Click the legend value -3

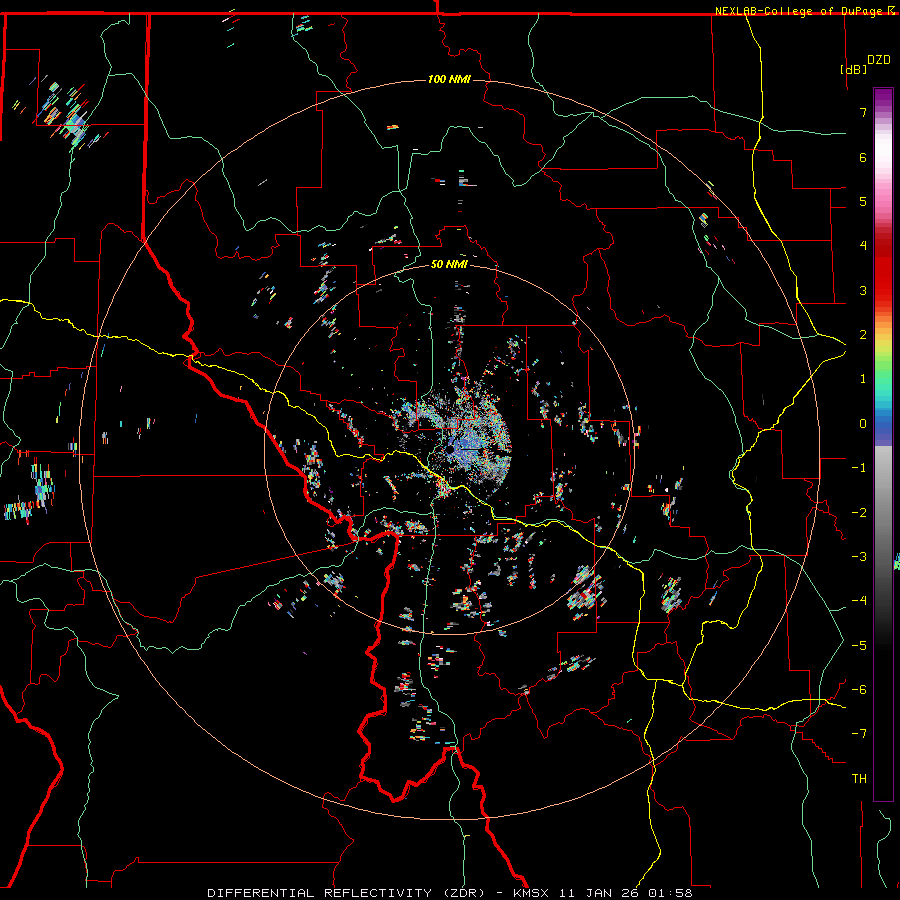(859, 557)
